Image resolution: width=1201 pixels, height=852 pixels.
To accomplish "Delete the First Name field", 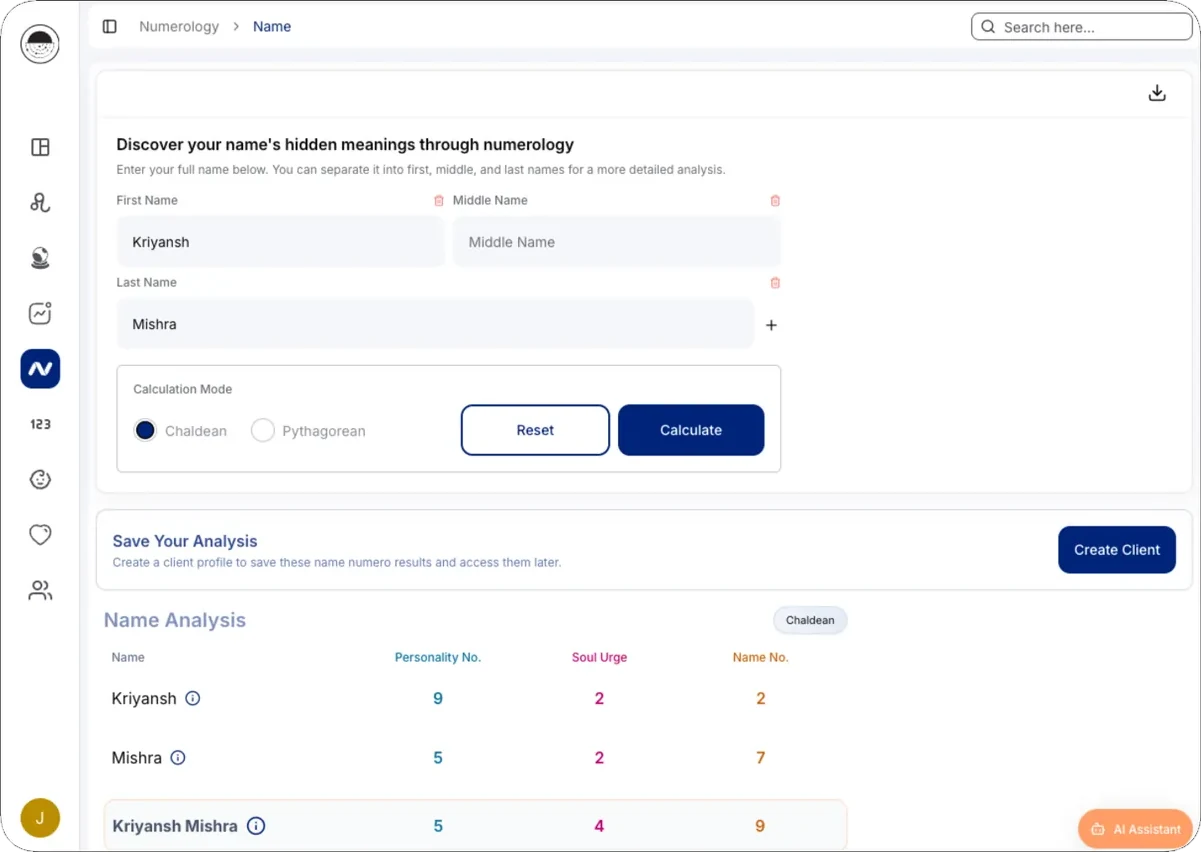I will tap(439, 201).
